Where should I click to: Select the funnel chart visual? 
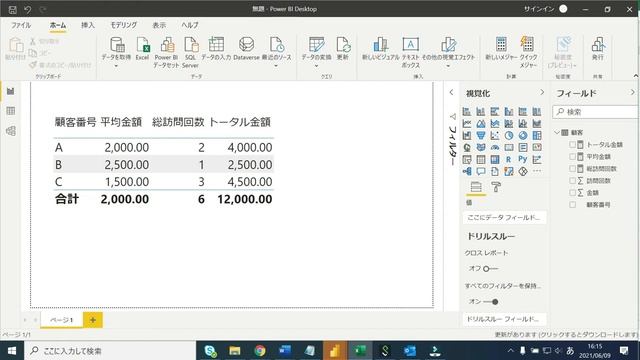click(x=481, y=136)
